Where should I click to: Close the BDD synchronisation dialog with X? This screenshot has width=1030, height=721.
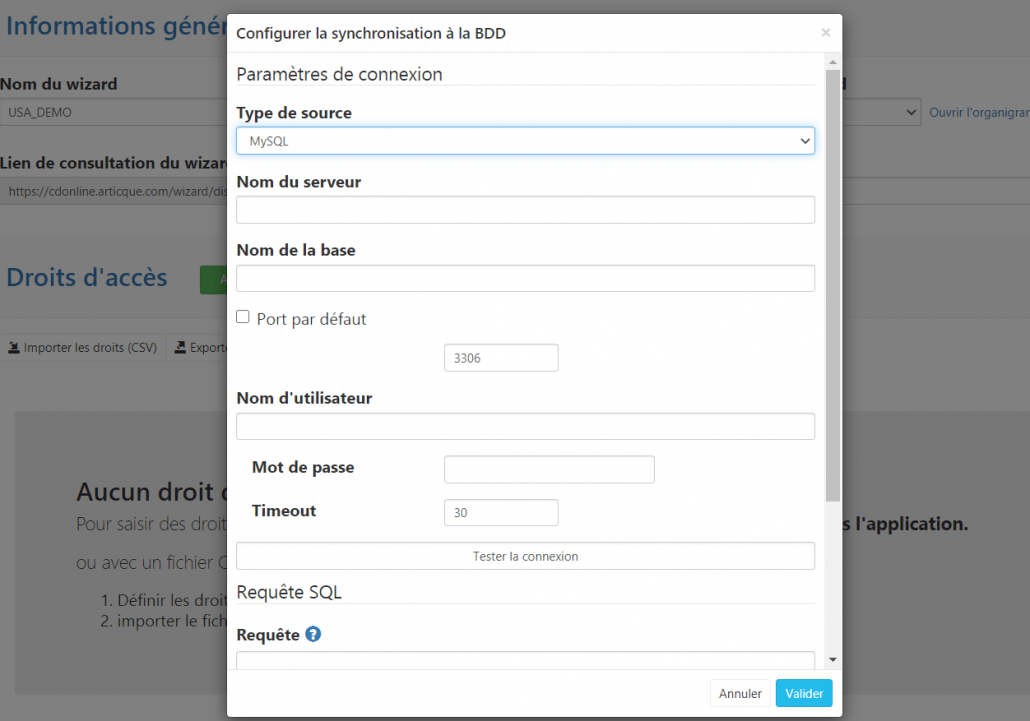click(825, 33)
